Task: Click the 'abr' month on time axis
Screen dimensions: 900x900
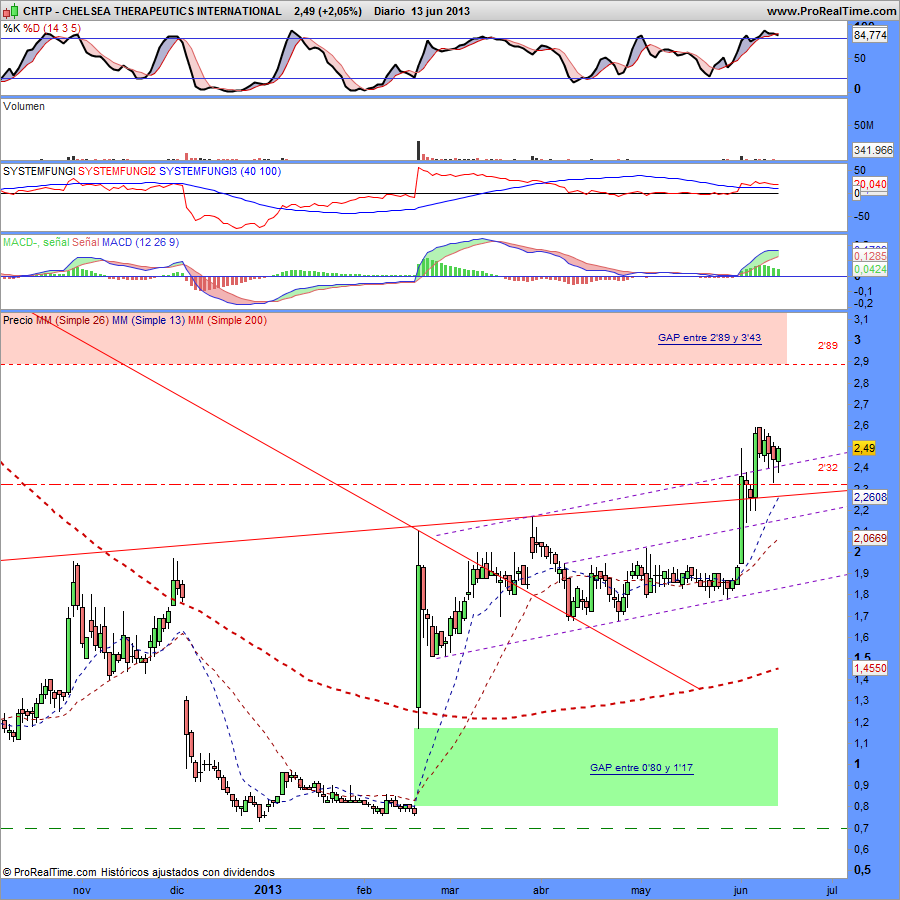Action: [541, 890]
